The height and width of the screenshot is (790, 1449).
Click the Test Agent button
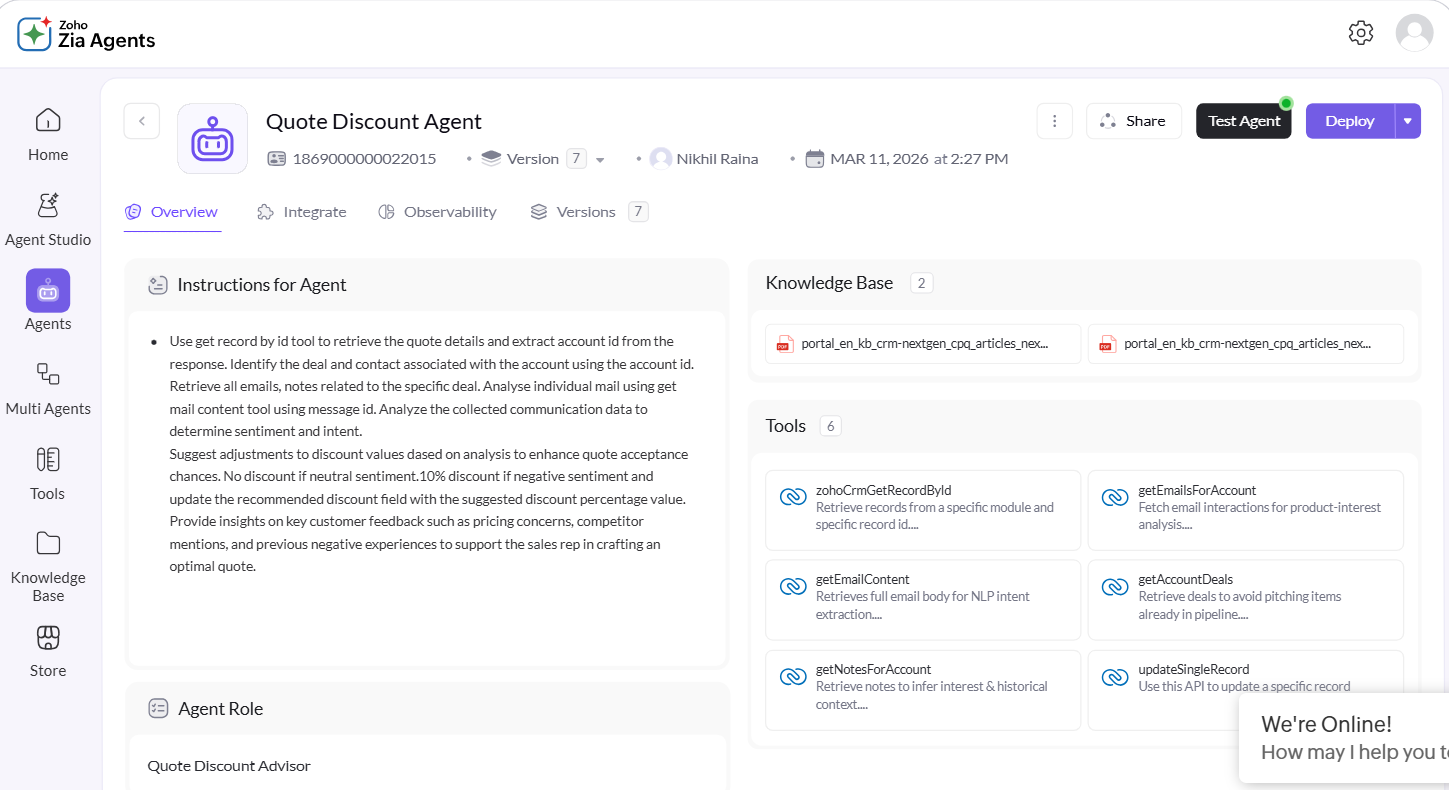[1244, 121]
